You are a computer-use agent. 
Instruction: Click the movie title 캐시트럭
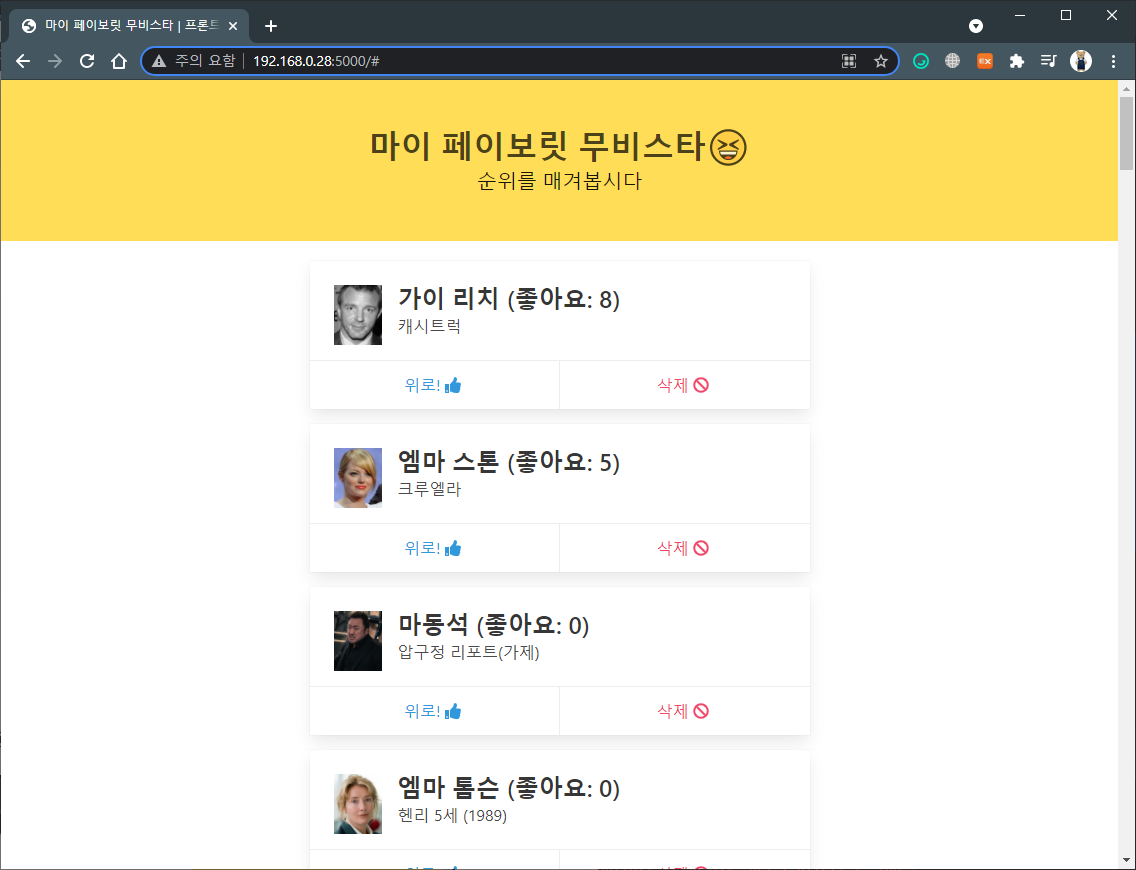[x=430, y=326]
